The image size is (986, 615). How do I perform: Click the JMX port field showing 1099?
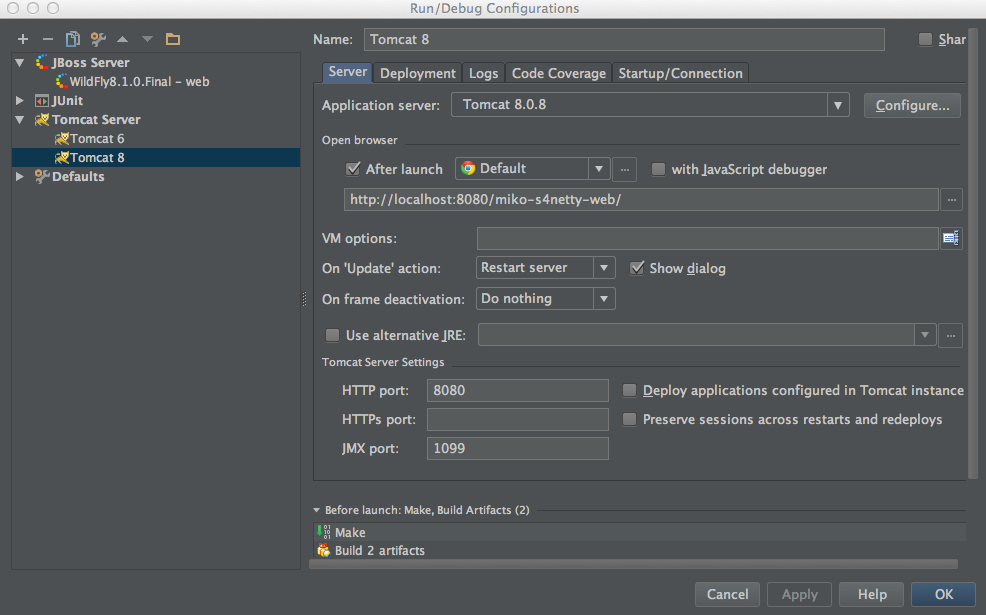(518, 448)
